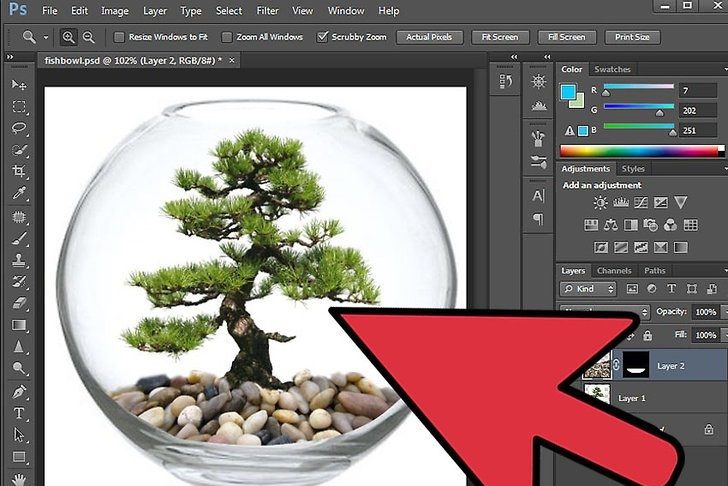Select the Hand tool

point(19,478)
